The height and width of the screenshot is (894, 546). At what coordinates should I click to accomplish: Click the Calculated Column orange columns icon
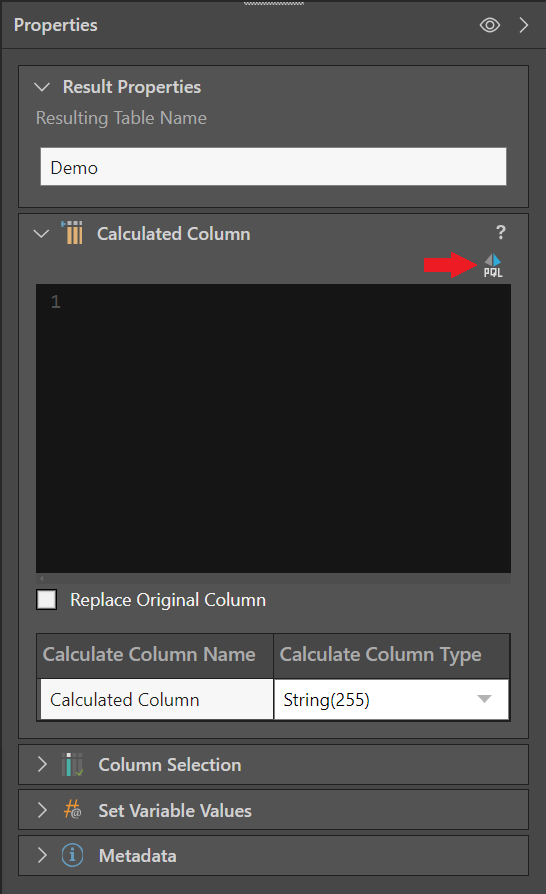(x=72, y=233)
